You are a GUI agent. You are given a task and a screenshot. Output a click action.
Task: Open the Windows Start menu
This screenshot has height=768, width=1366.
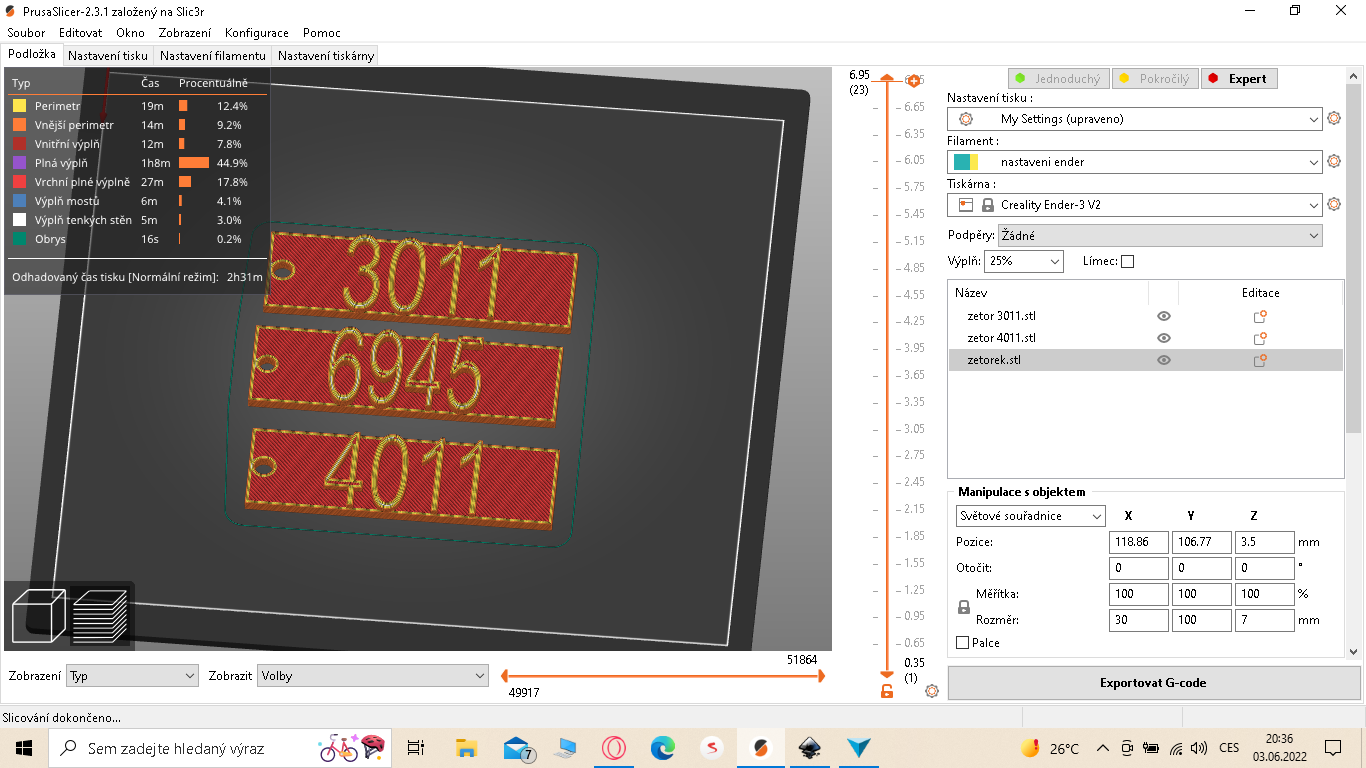[23, 747]
